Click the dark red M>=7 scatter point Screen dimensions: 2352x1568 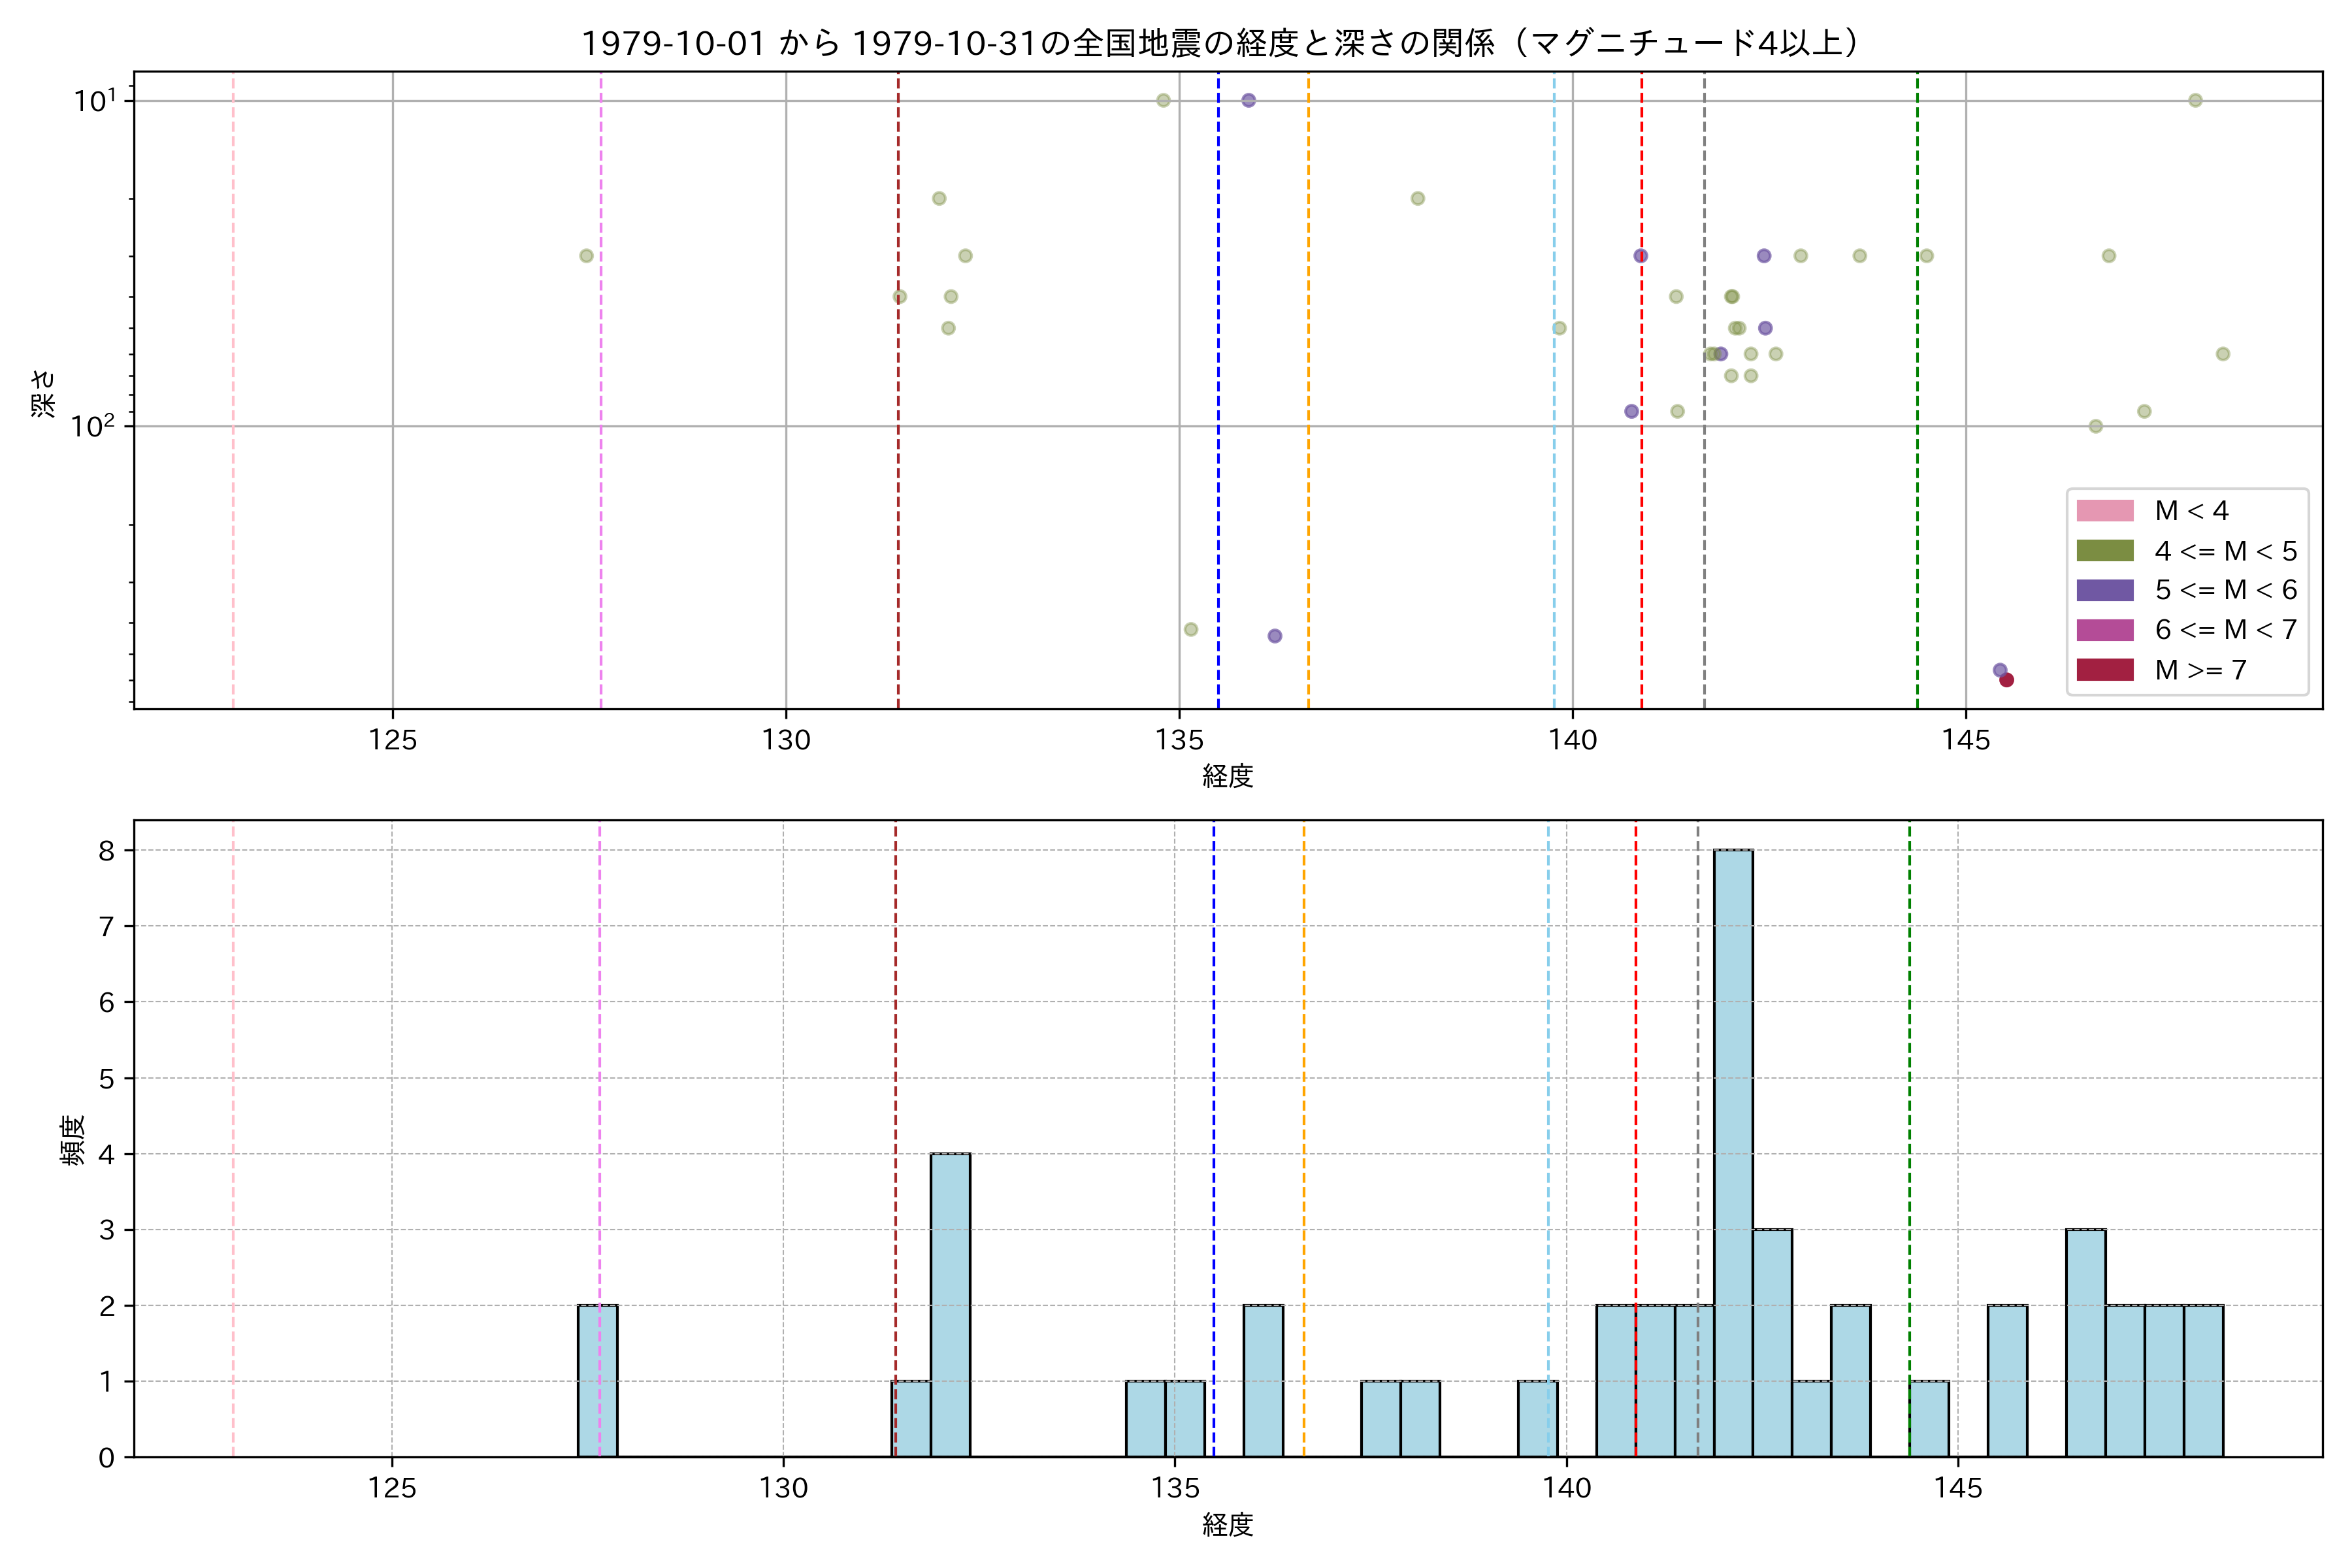(2006, 680)
